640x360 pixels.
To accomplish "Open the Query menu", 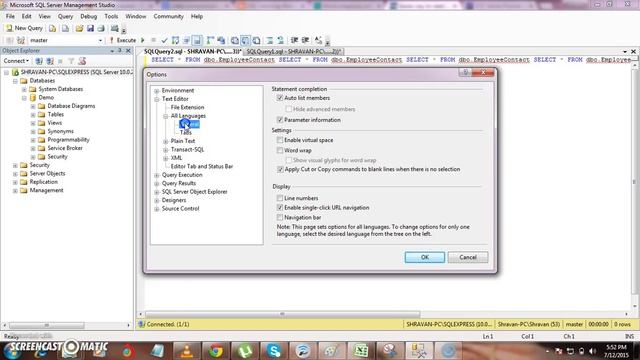I will pos(65,16).
